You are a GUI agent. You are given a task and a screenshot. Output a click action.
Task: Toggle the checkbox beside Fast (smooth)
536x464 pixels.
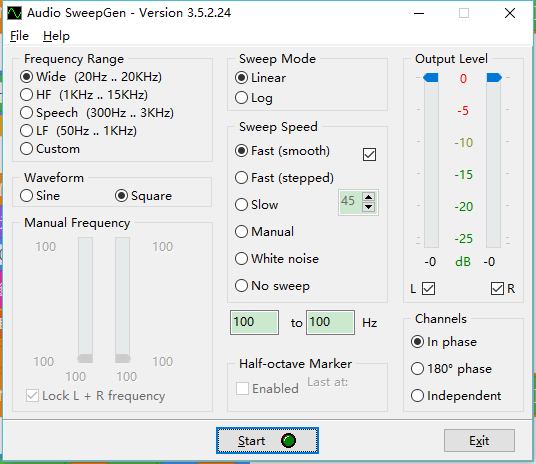pyautogui.click(x=369, y=154)
